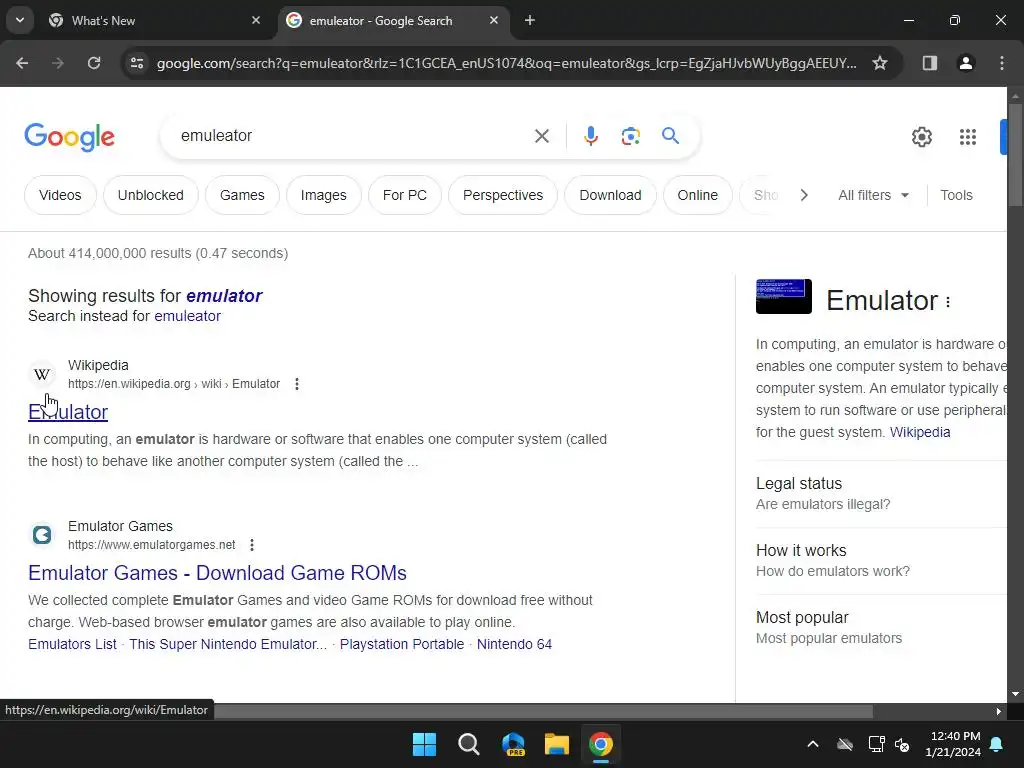The width and height of the screenshot is (1024, 768).
Task: Search by image with Google Lens icon
Action: pyautogui.click(x=630, y=136)
